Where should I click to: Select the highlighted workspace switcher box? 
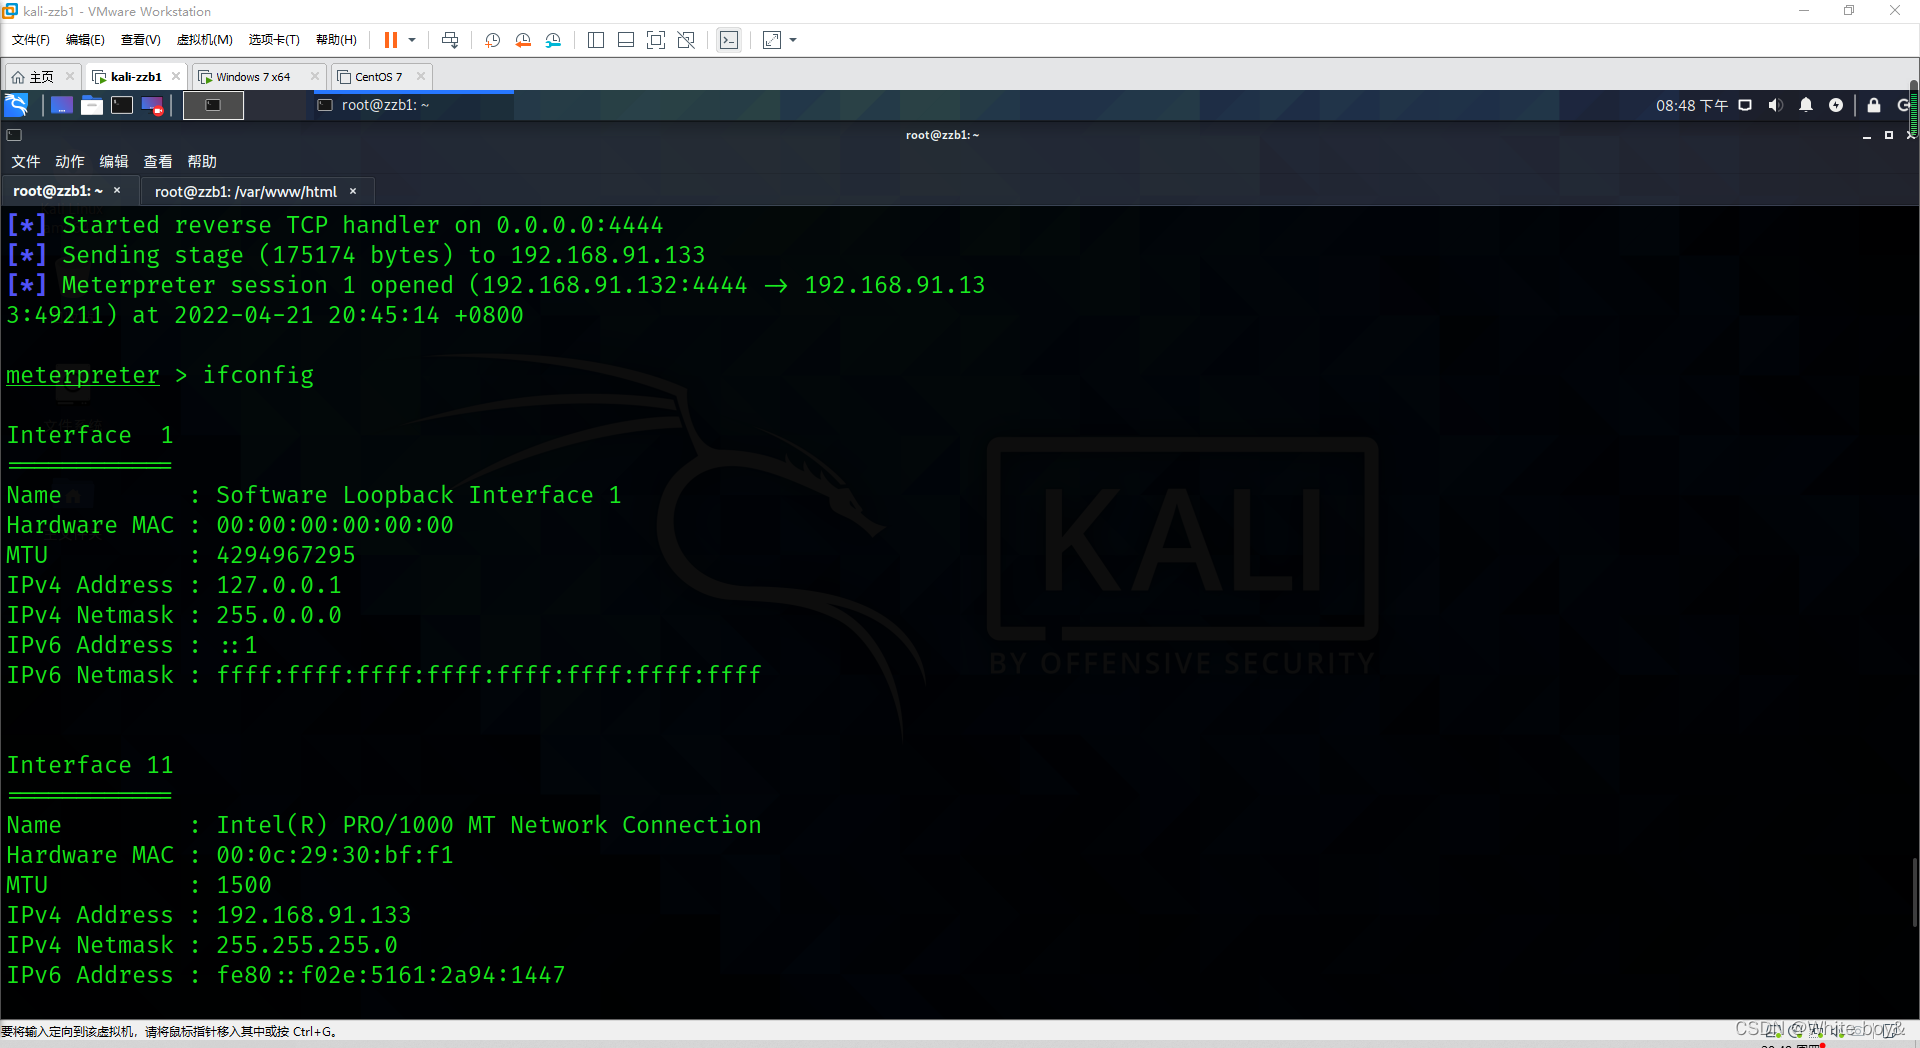click(213, 105)
